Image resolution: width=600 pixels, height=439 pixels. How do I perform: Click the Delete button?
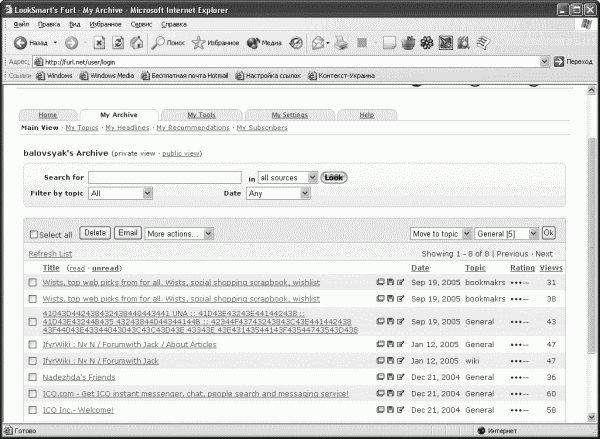point(95,233)
